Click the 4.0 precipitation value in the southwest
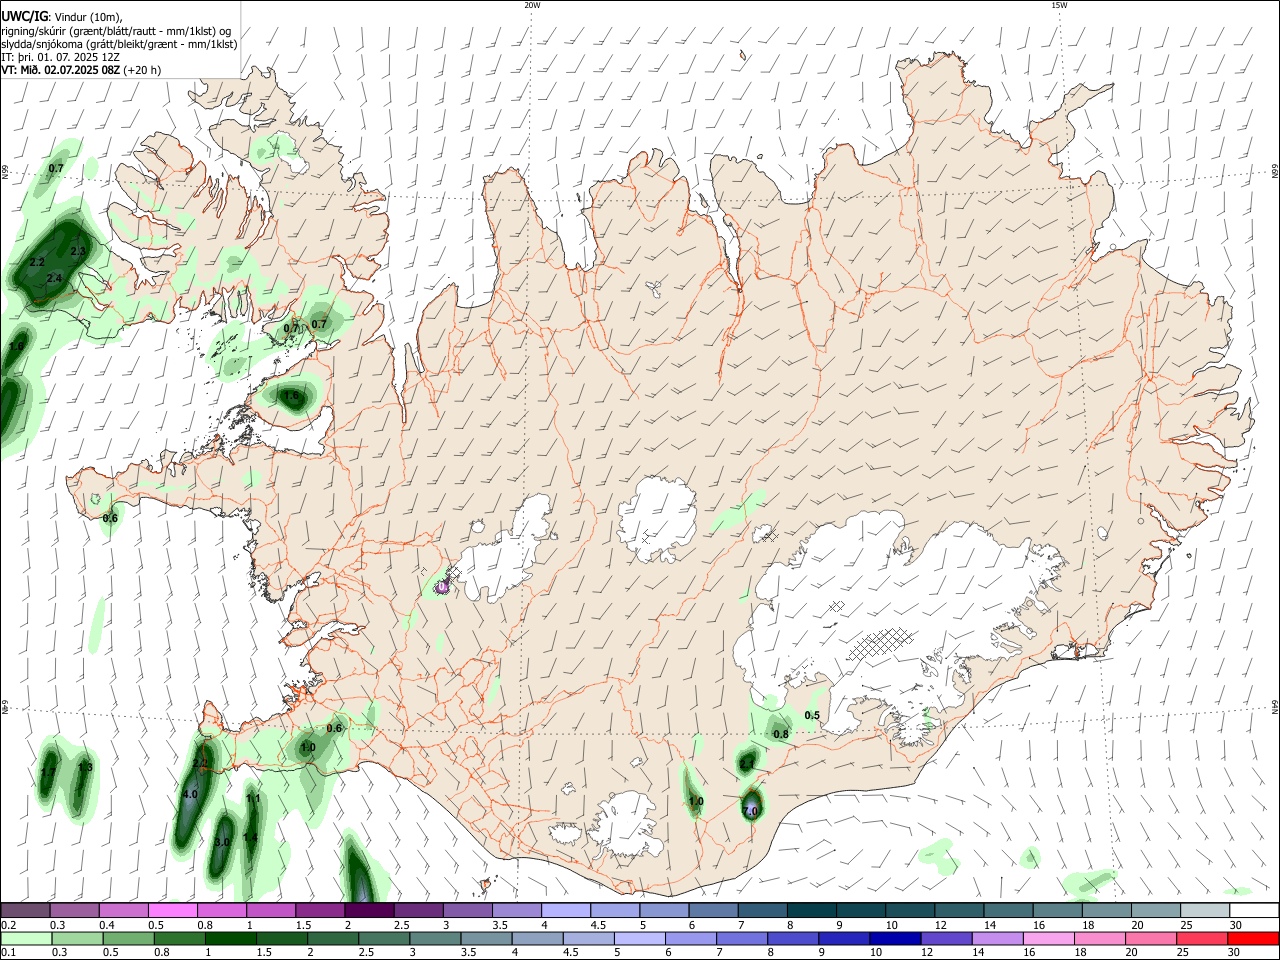 190,794
